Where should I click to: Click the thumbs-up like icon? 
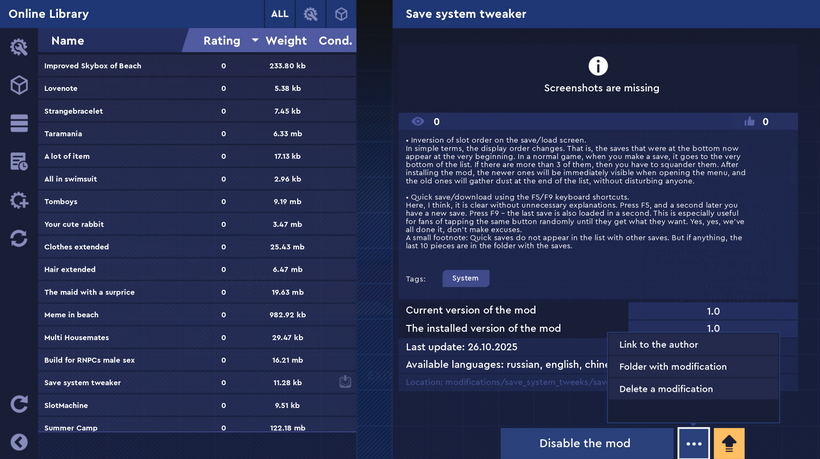[749, 122]
